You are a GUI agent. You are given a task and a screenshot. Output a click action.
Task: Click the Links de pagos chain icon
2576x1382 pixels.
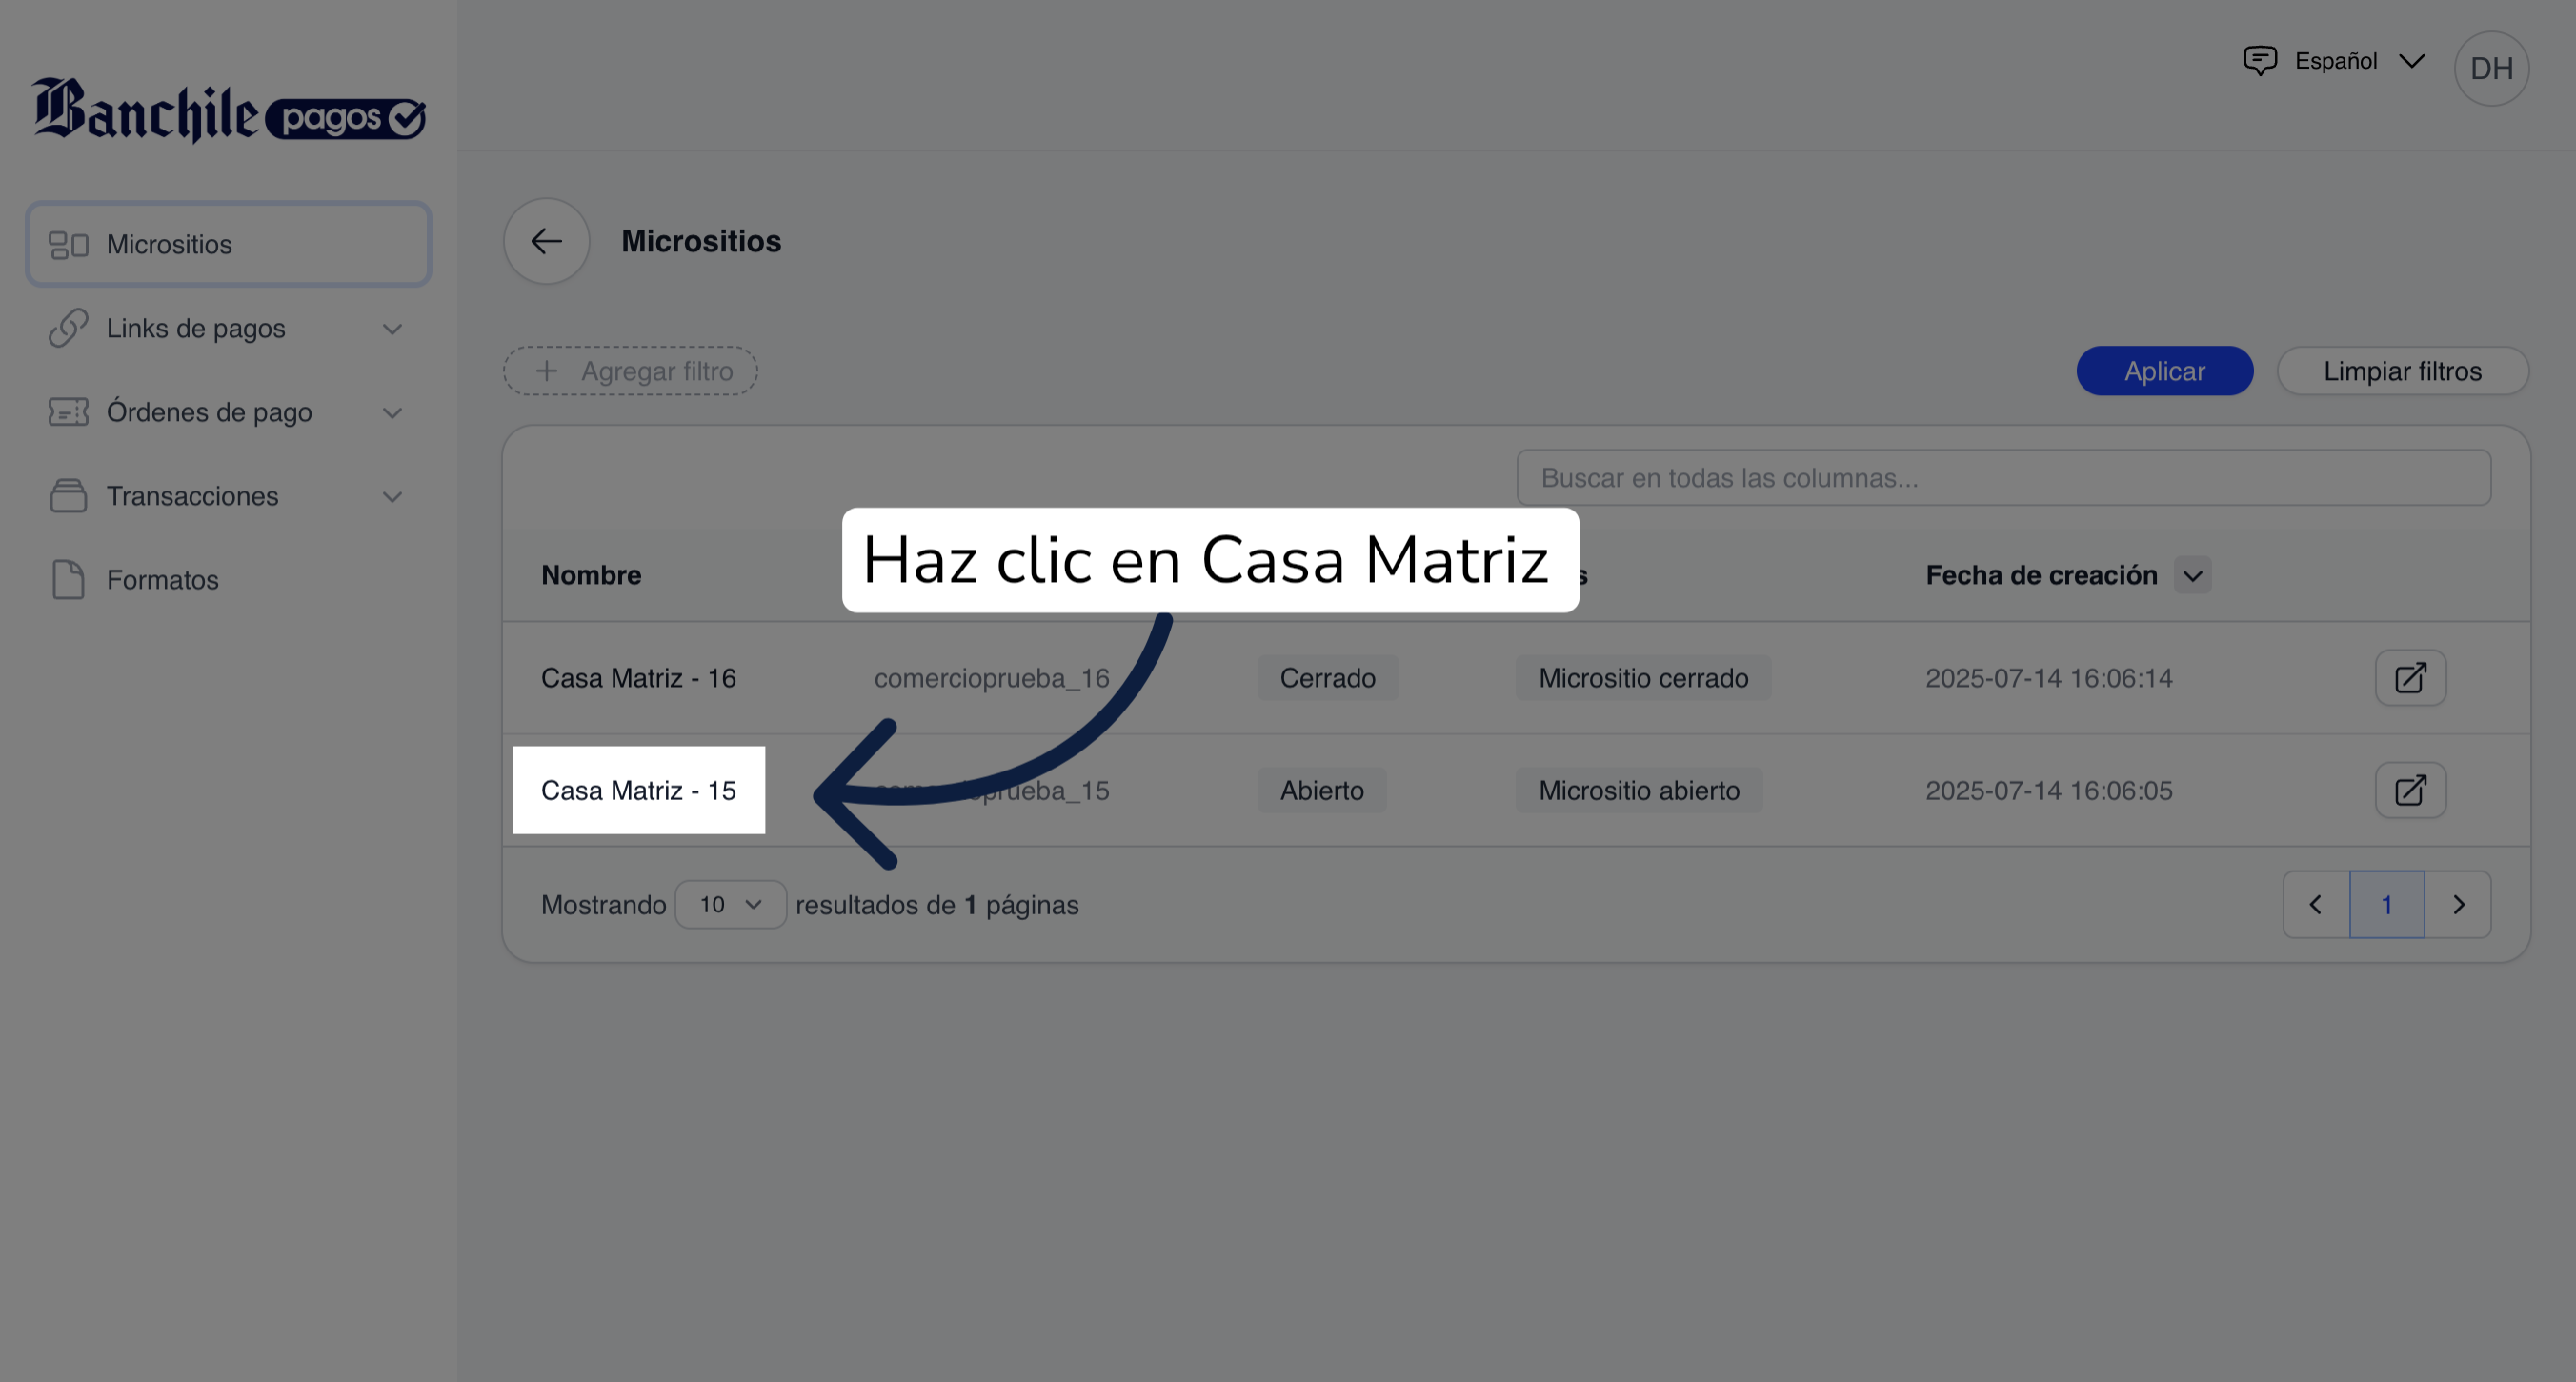(68, 328)
